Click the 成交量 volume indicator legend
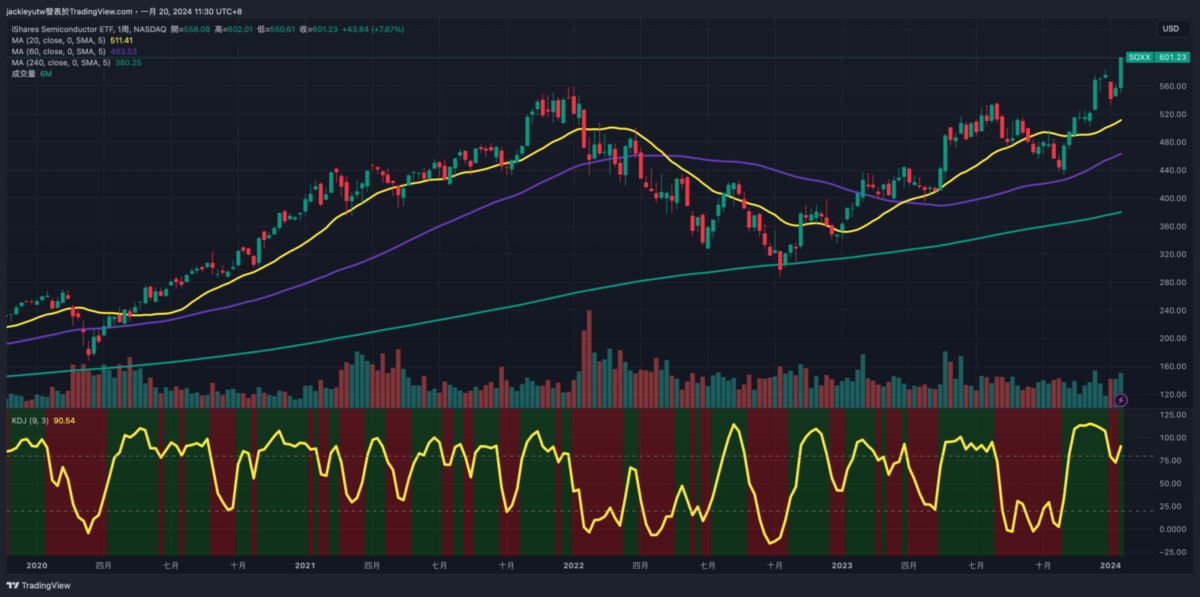 pos(25,73)
